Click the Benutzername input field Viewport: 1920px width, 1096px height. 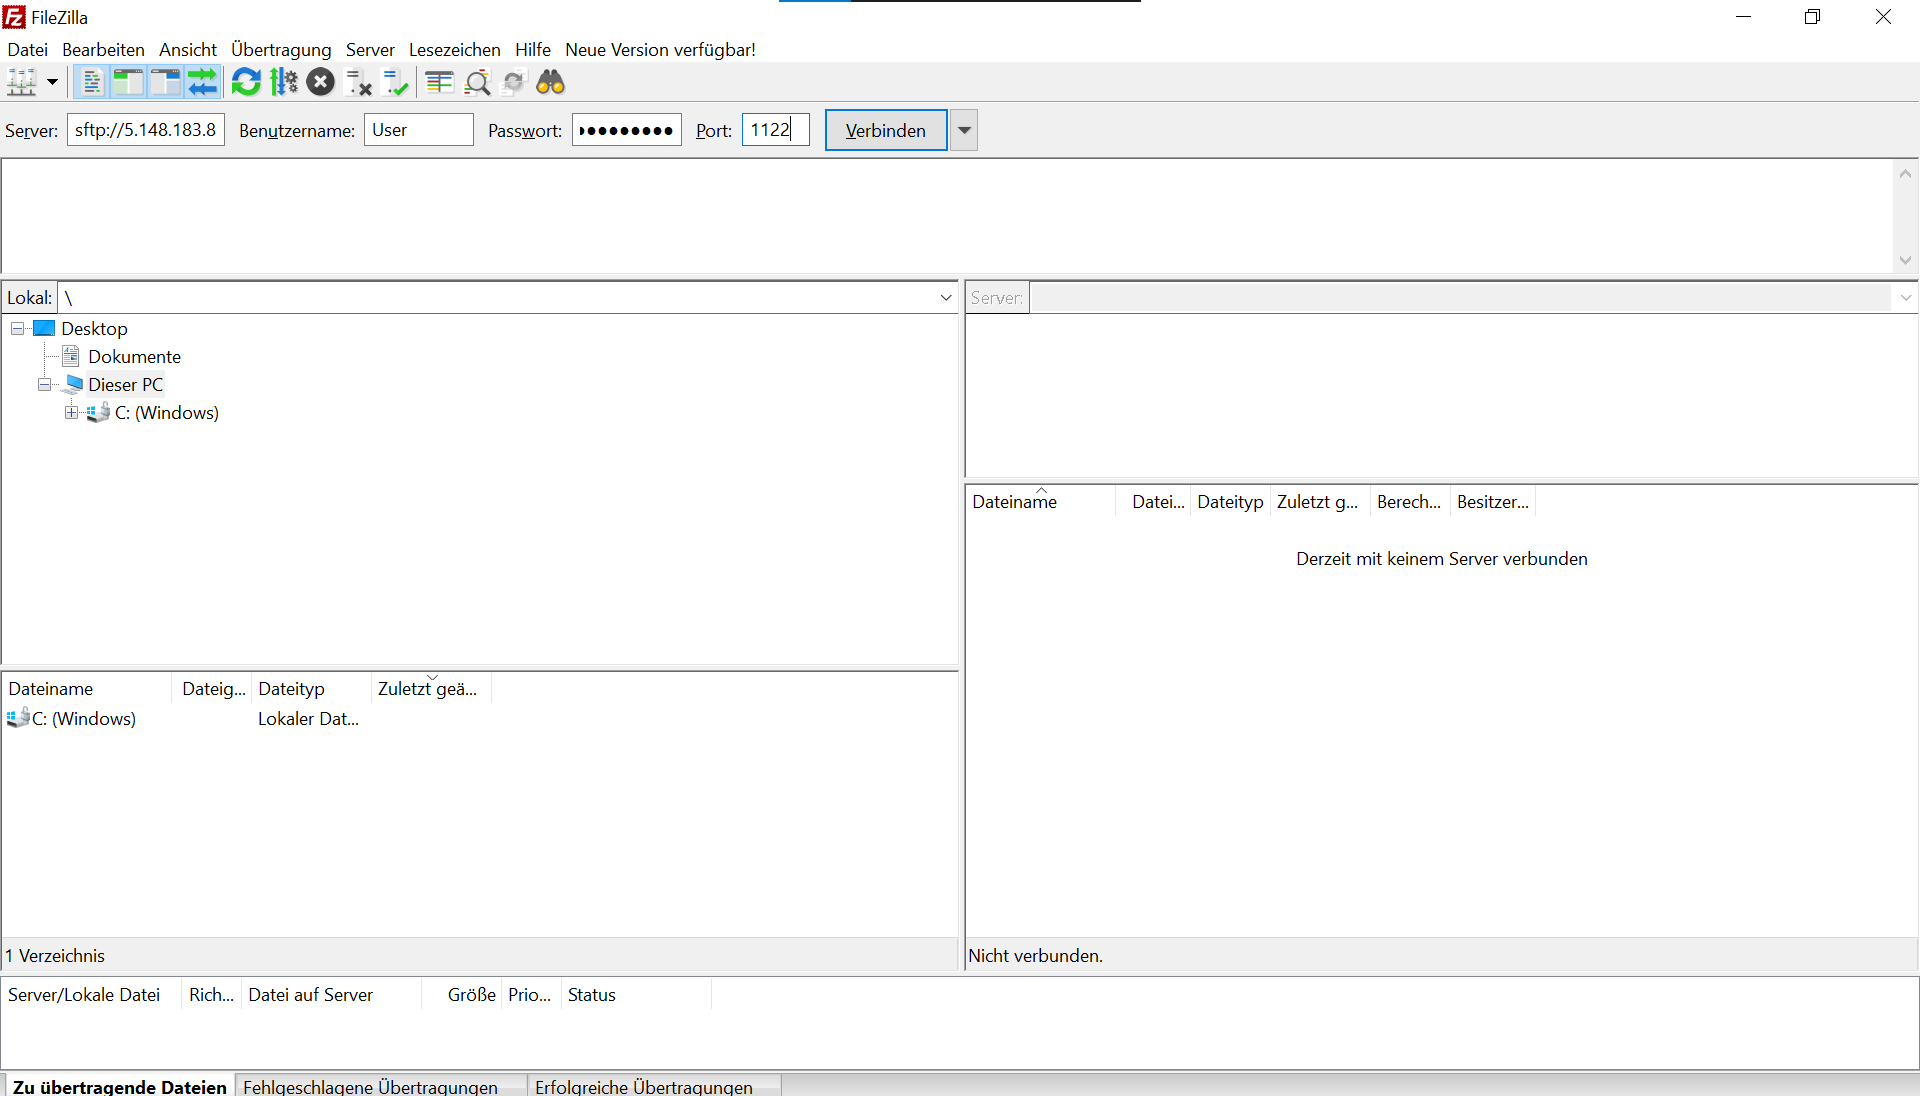coord(419,130)
